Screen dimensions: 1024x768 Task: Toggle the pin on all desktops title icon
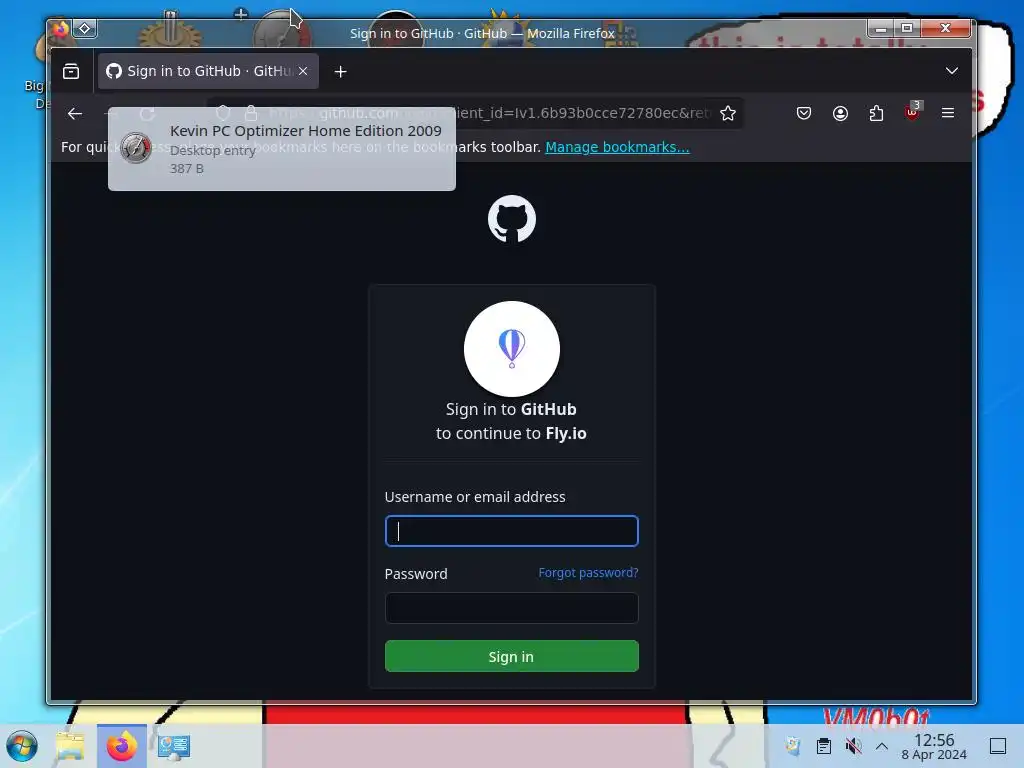85,29
